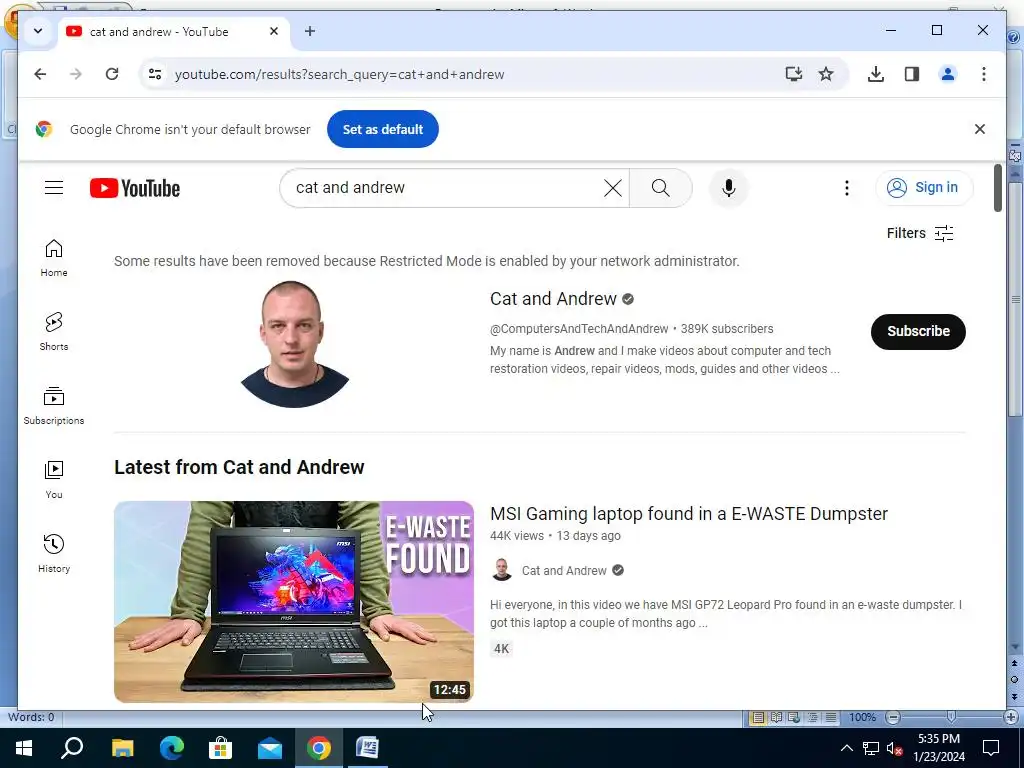Play MSI Gaming laptop video thumbnail

(x=294, y=601)
